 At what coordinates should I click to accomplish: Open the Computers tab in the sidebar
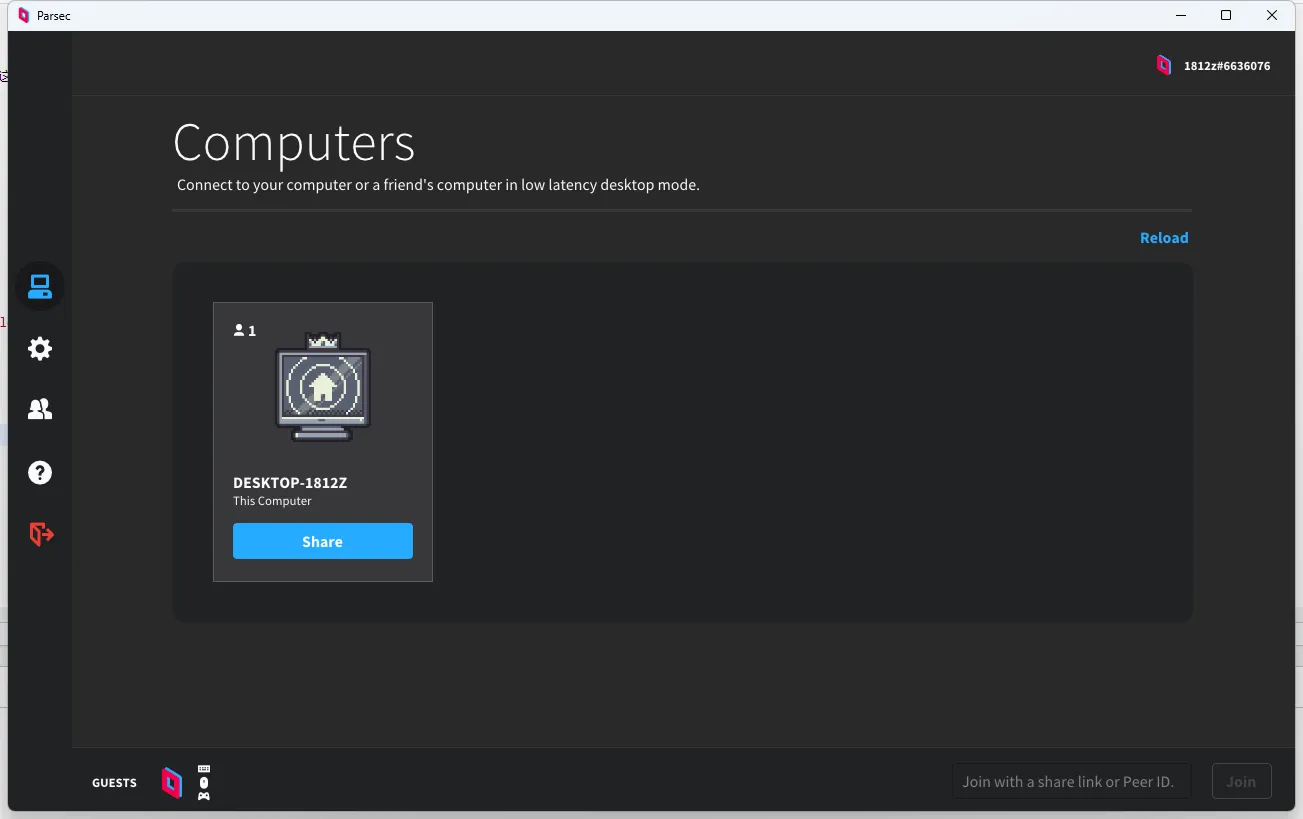tap(40, 287)
